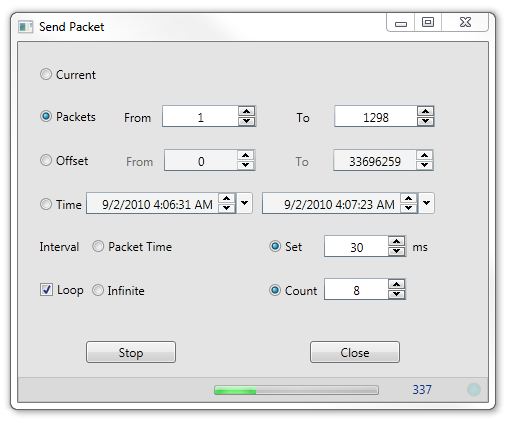Click the Send Packet window icon
510x423 pixels.
point(25,27)
